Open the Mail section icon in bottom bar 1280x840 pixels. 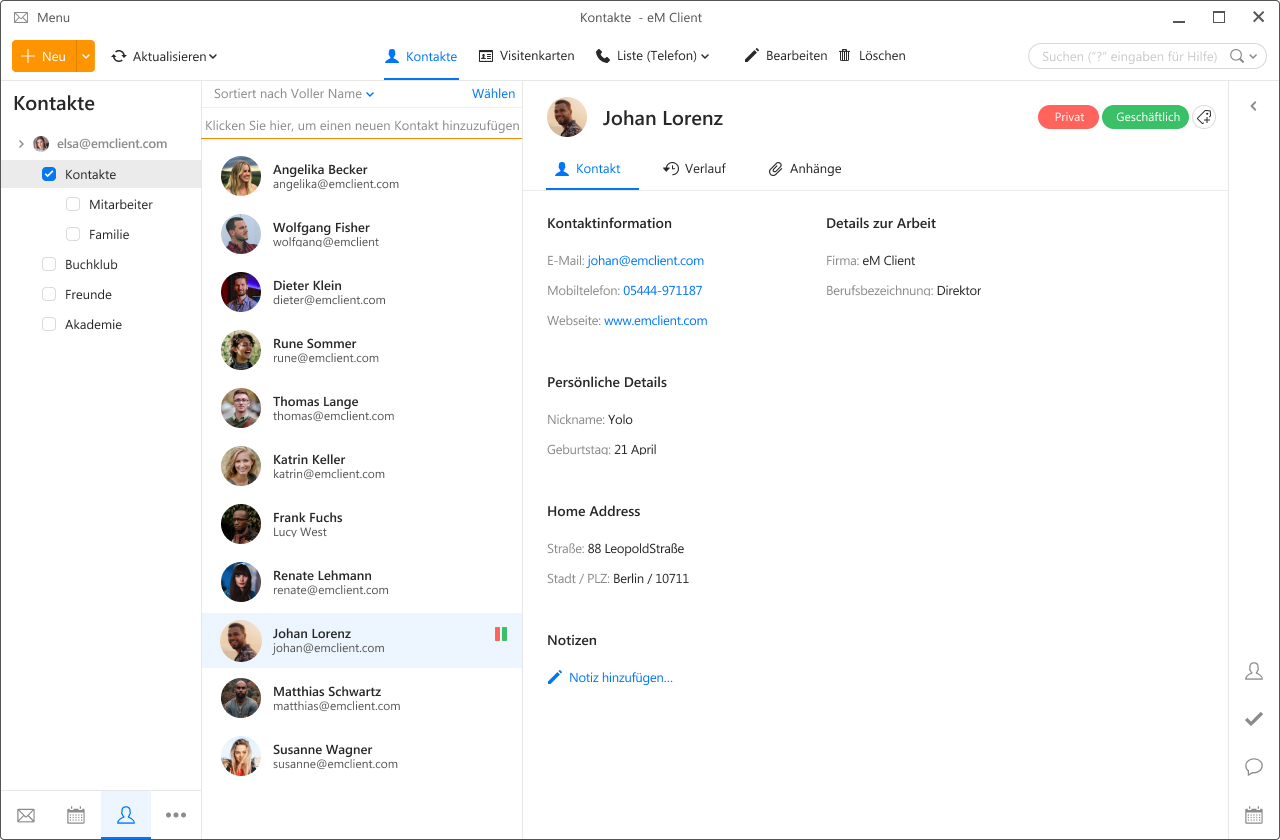point(26,815)
